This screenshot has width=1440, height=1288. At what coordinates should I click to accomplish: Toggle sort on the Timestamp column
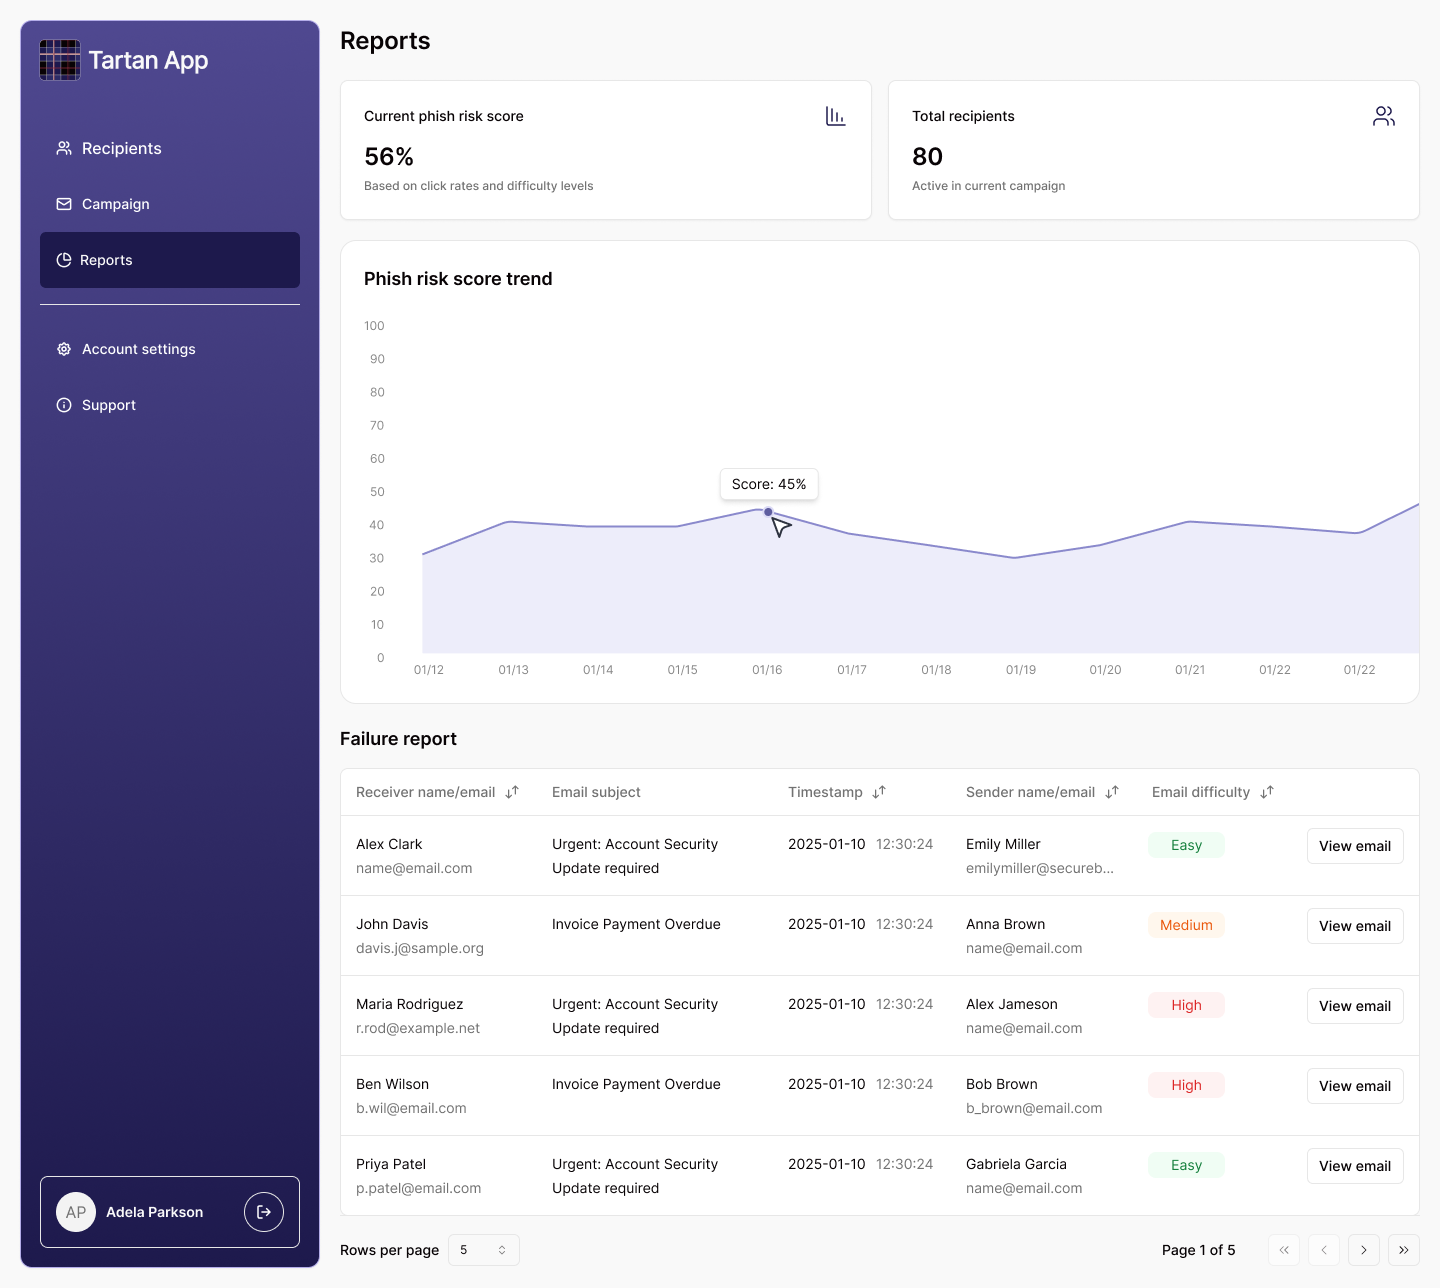click(x=879, y=792)
